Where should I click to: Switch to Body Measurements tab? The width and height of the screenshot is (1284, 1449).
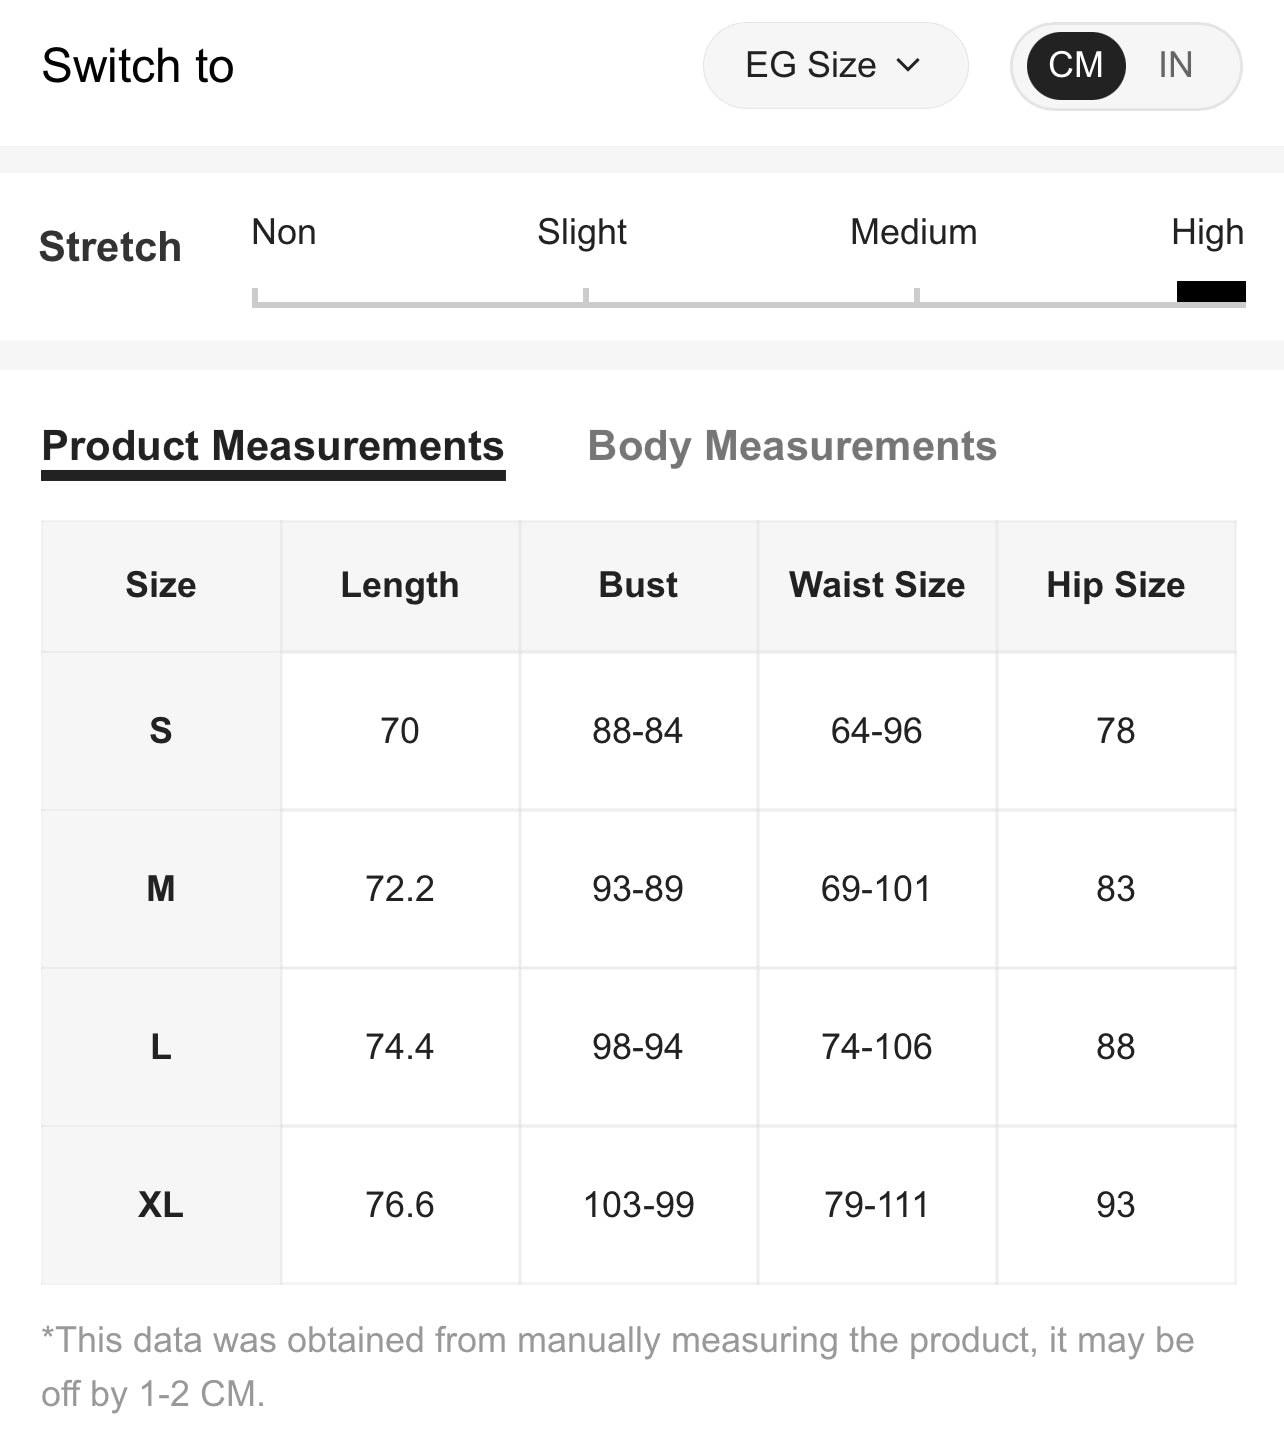(x=792, y=446)
